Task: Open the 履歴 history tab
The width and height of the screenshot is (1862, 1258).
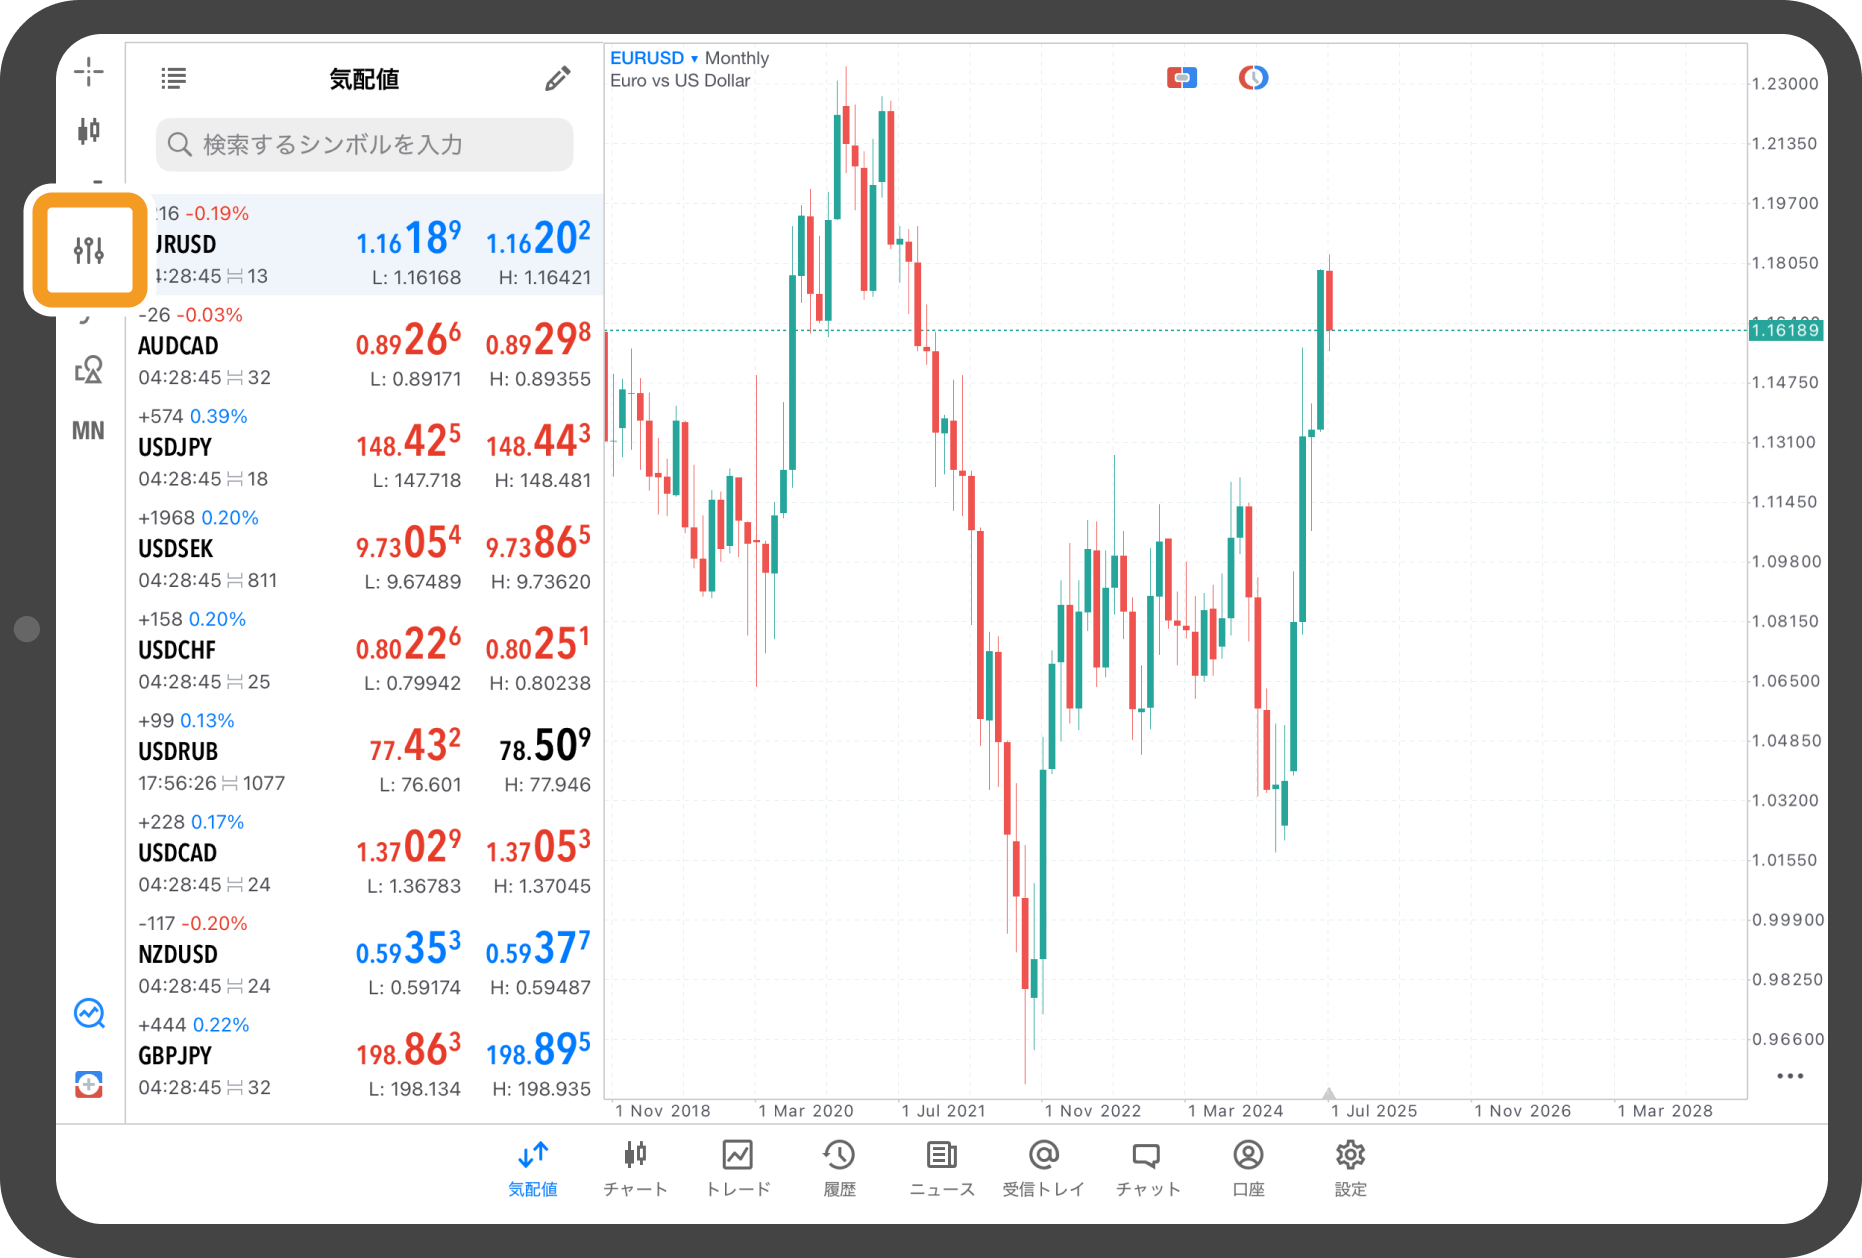Action: coord(839,1167)
